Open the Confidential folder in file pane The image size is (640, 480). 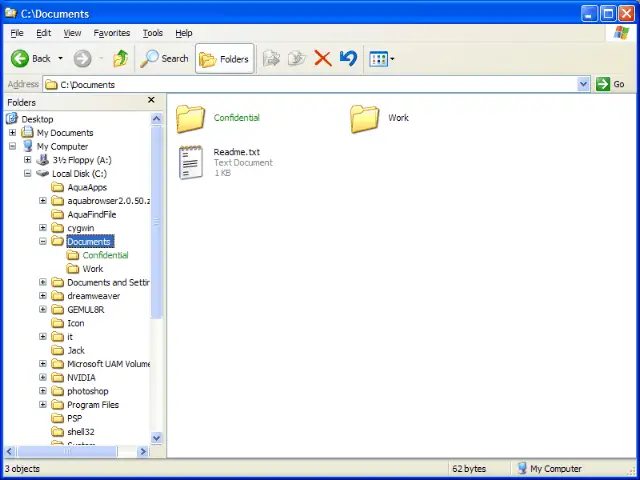190,119
